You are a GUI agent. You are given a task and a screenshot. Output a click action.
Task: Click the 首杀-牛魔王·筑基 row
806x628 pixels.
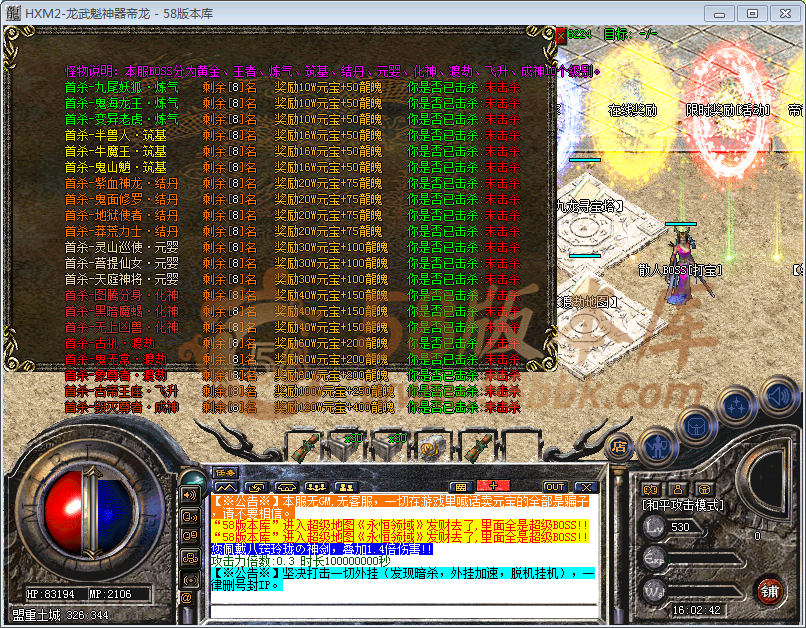pyautogui.click(x=292, y=151)
